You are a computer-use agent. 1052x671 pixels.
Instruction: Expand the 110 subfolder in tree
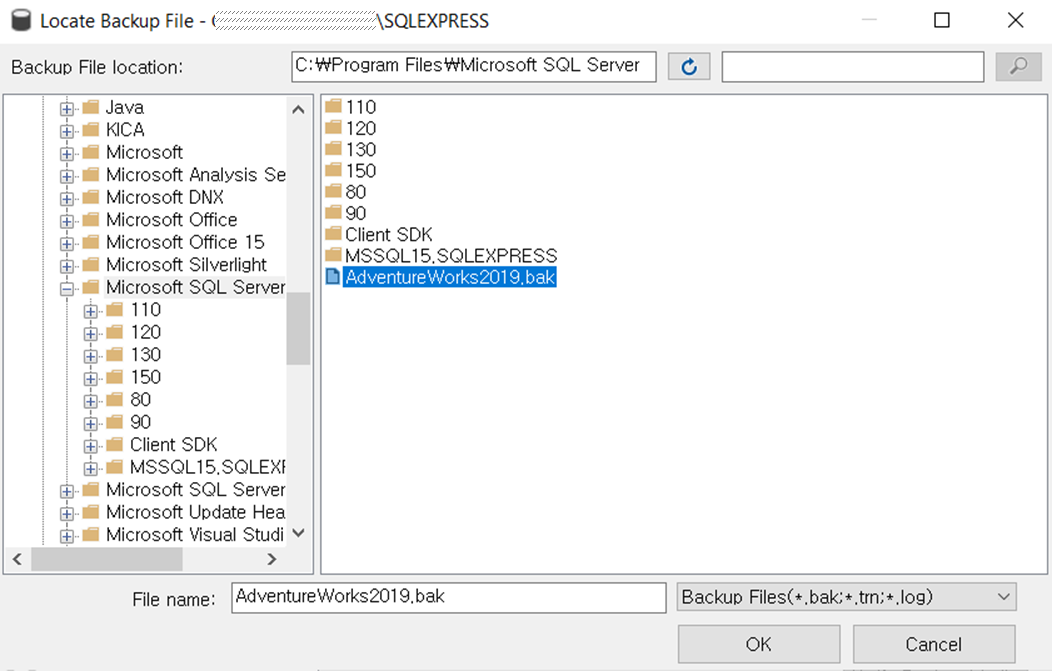click(91, 311)
